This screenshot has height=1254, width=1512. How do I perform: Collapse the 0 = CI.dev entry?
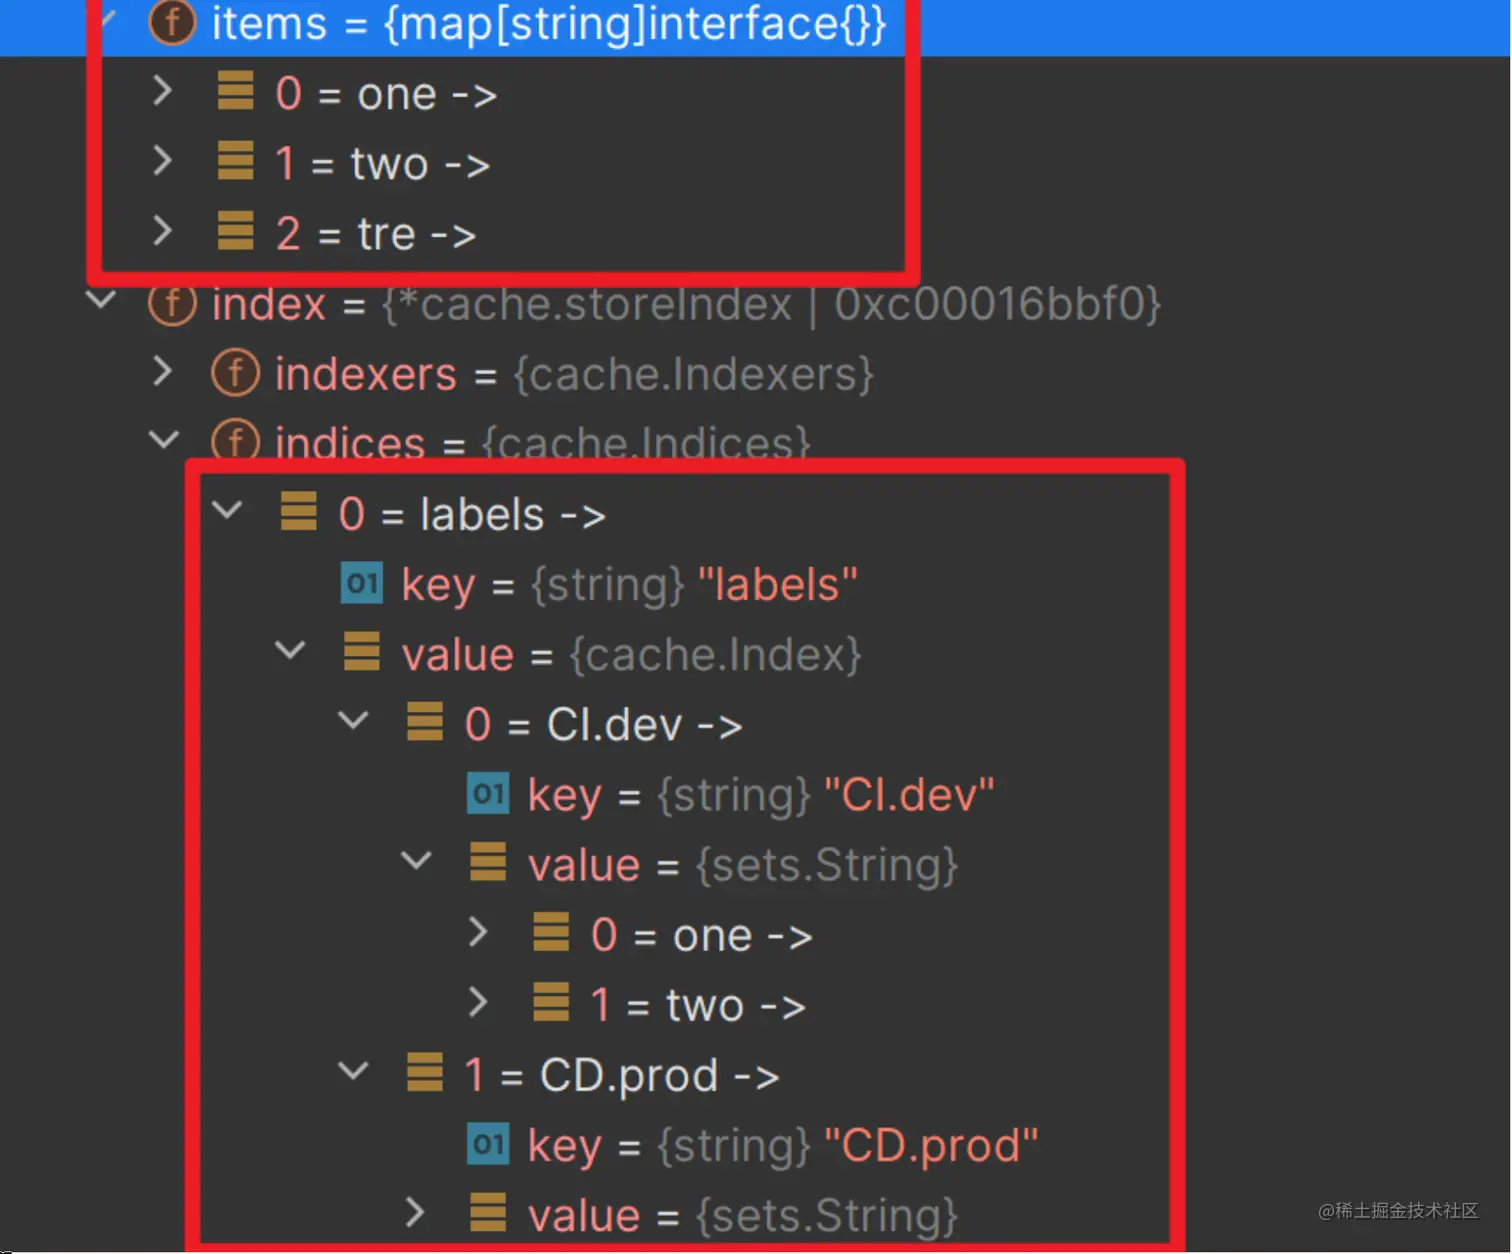tap(353, 720)
